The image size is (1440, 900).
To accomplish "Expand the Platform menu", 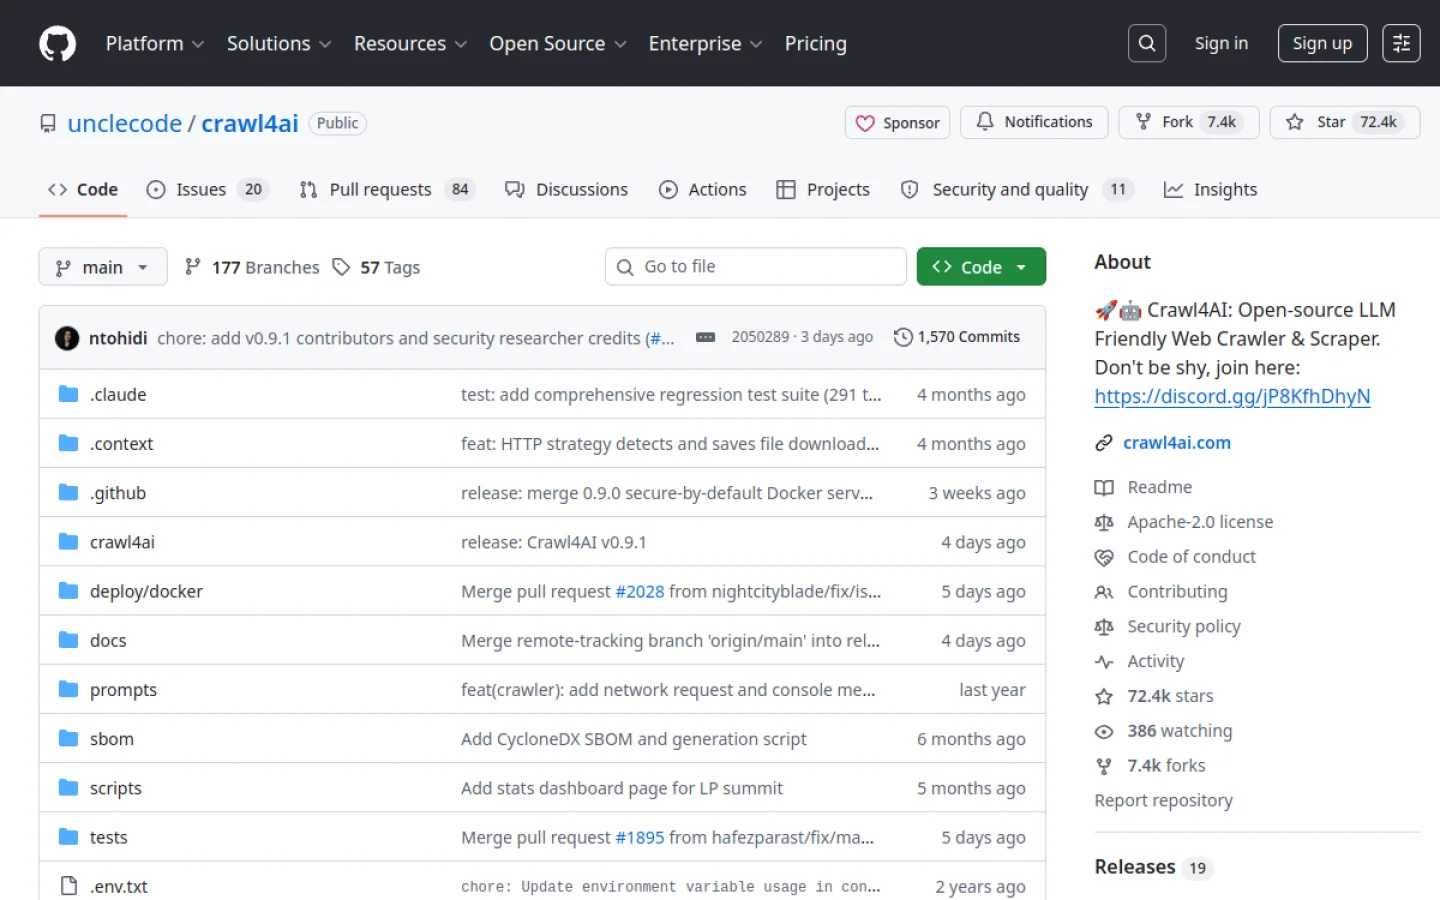I will click(x=155, y=43).
